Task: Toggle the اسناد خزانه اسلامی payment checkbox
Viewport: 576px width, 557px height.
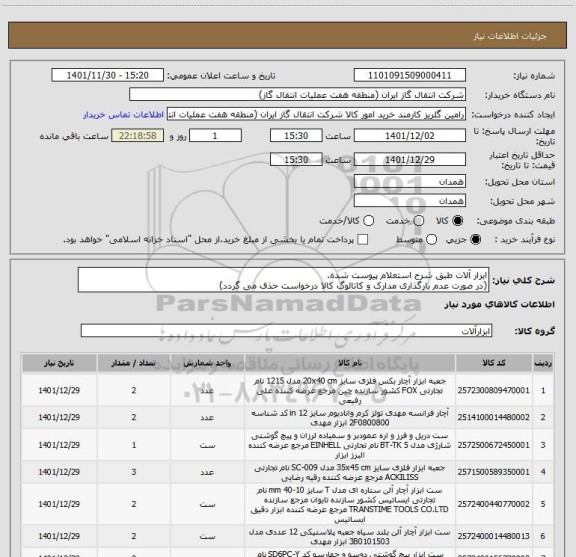Action: pyautogui.click(x=363, y=240)
